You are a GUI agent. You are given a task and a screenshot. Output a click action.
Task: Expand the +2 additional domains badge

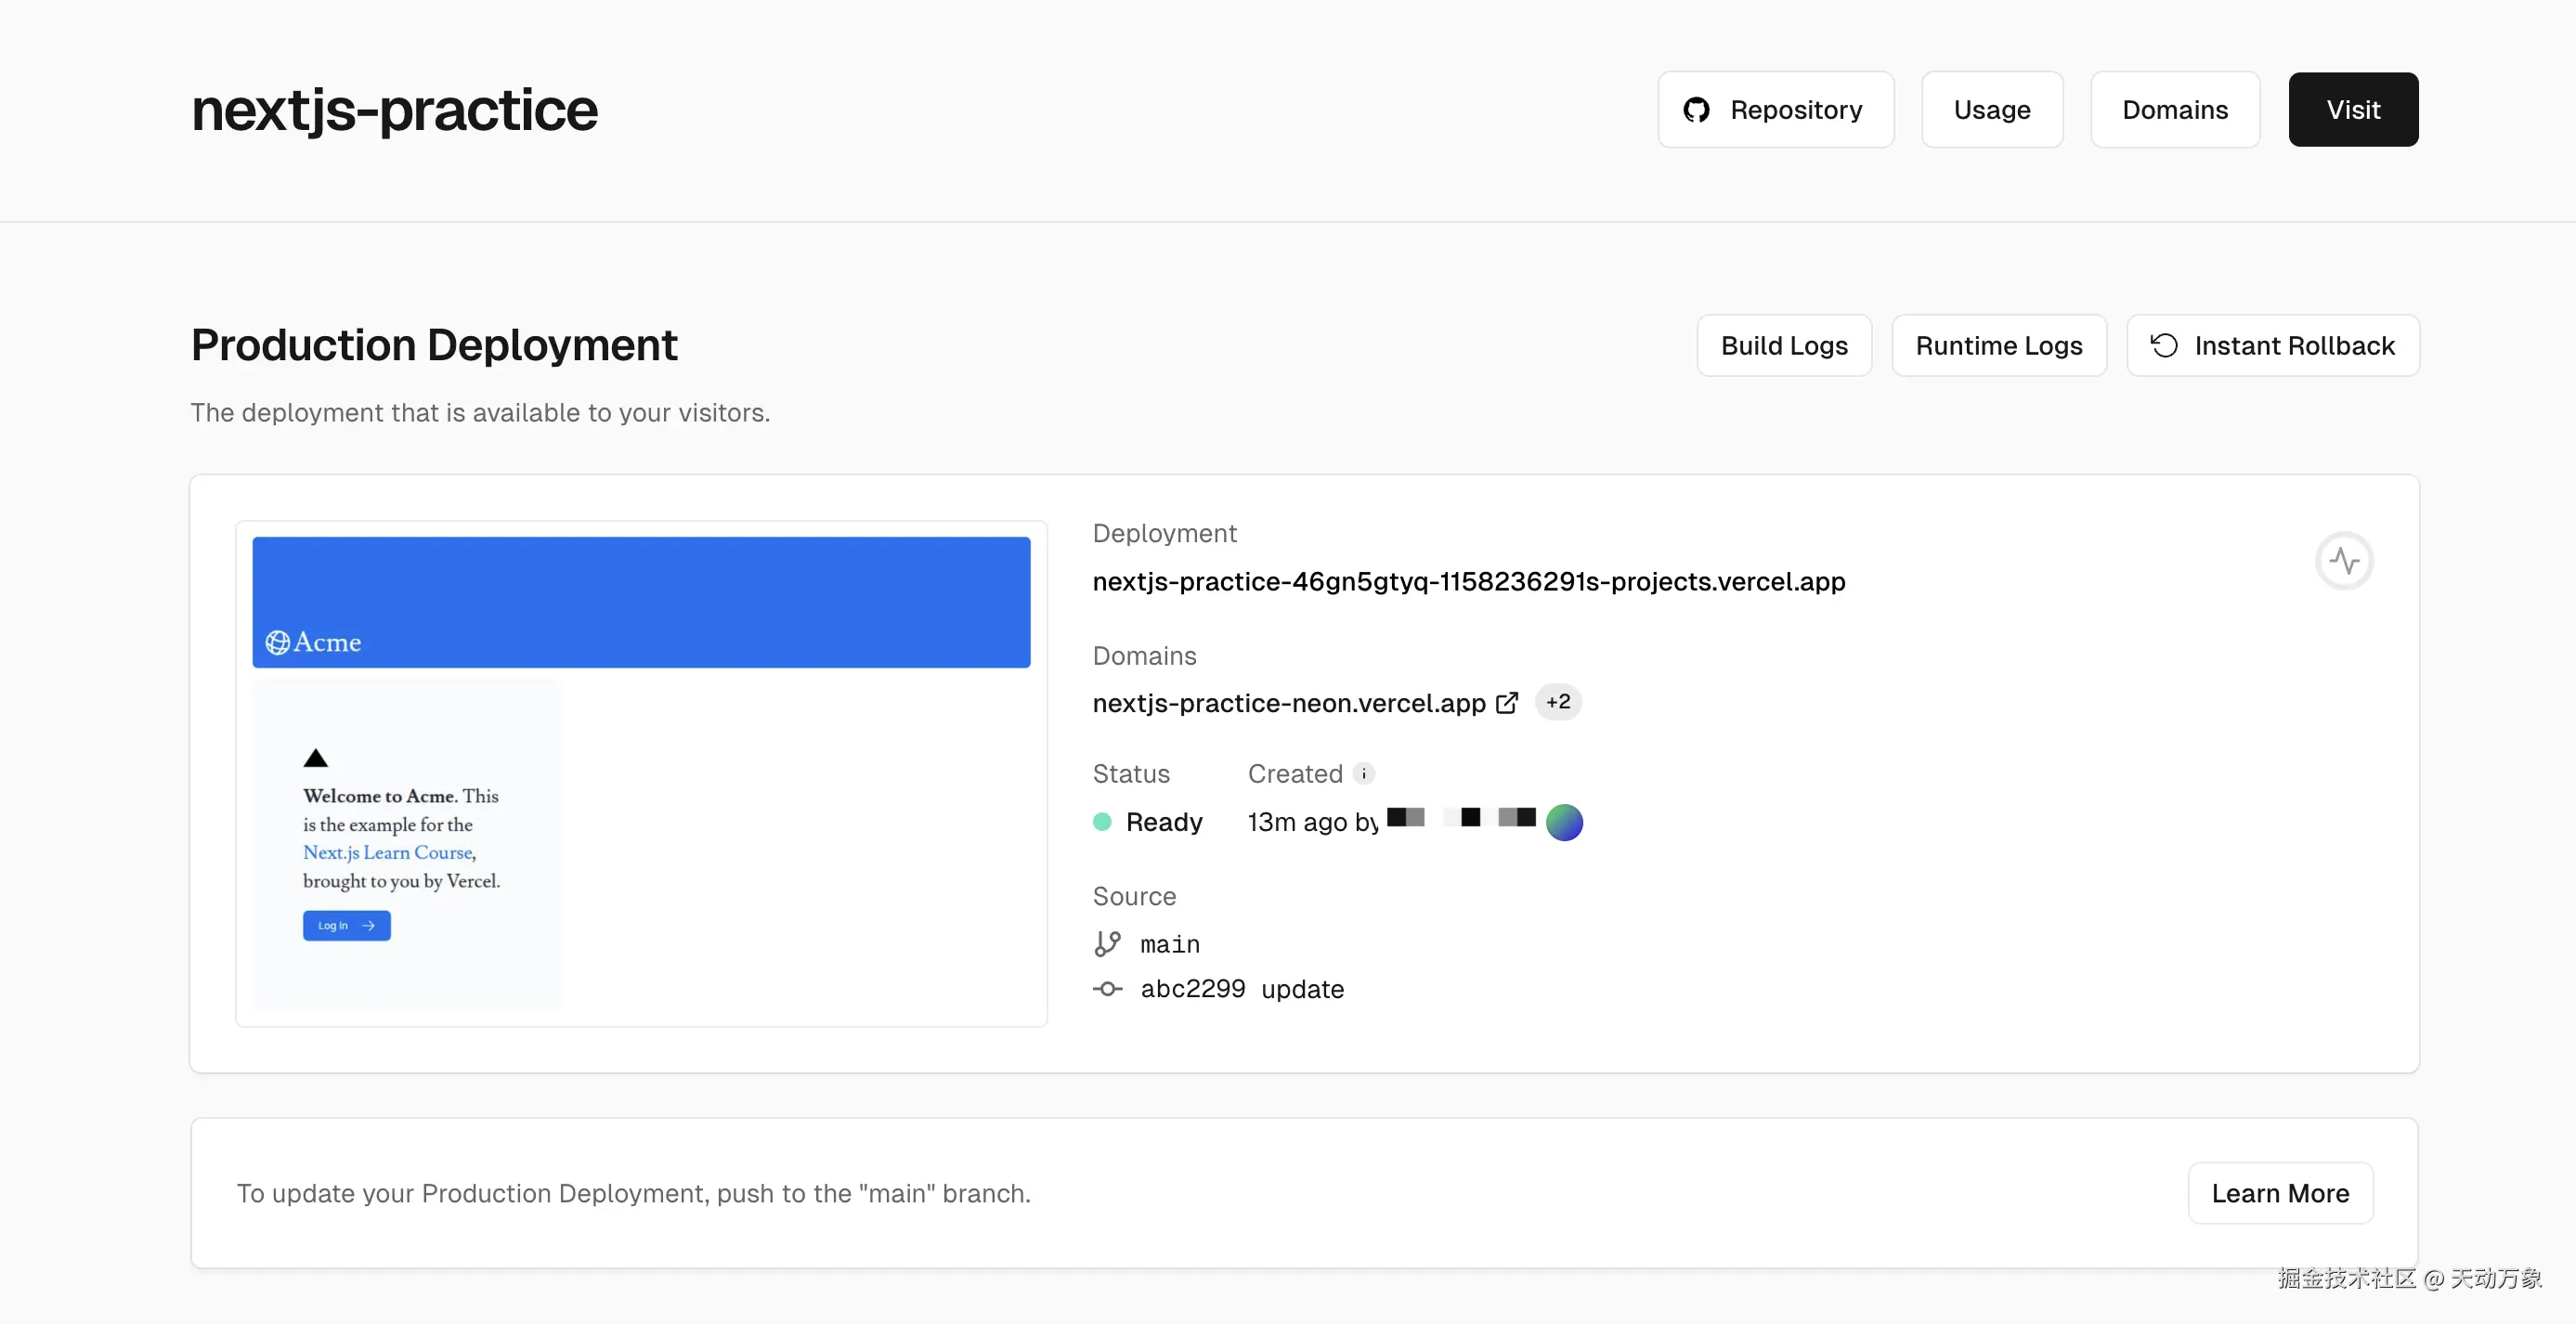pyautogui.click(x=1558, y=702)
